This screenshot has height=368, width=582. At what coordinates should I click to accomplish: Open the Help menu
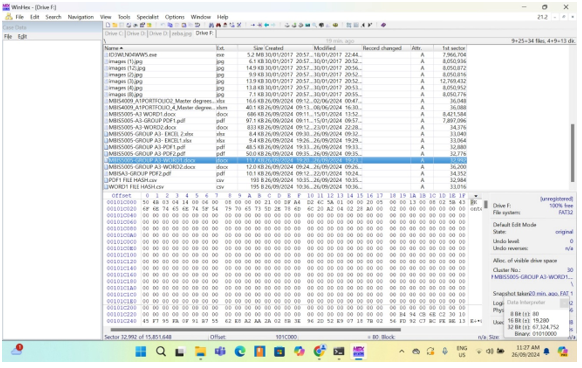pyautogui.click(x=222, y=17)
